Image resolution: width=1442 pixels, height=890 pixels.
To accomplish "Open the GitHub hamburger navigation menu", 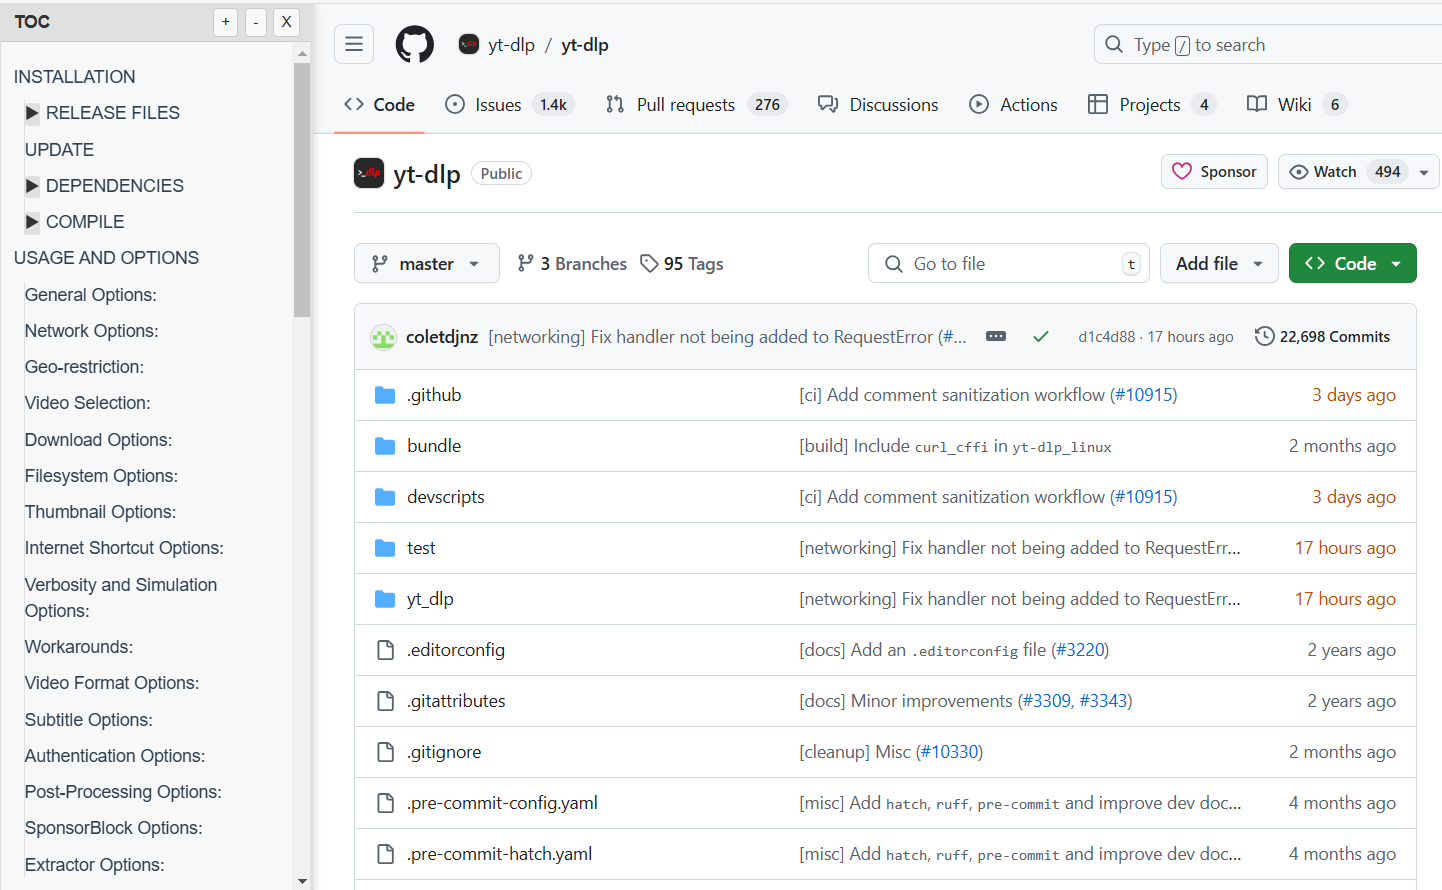I will click(354, 44).
